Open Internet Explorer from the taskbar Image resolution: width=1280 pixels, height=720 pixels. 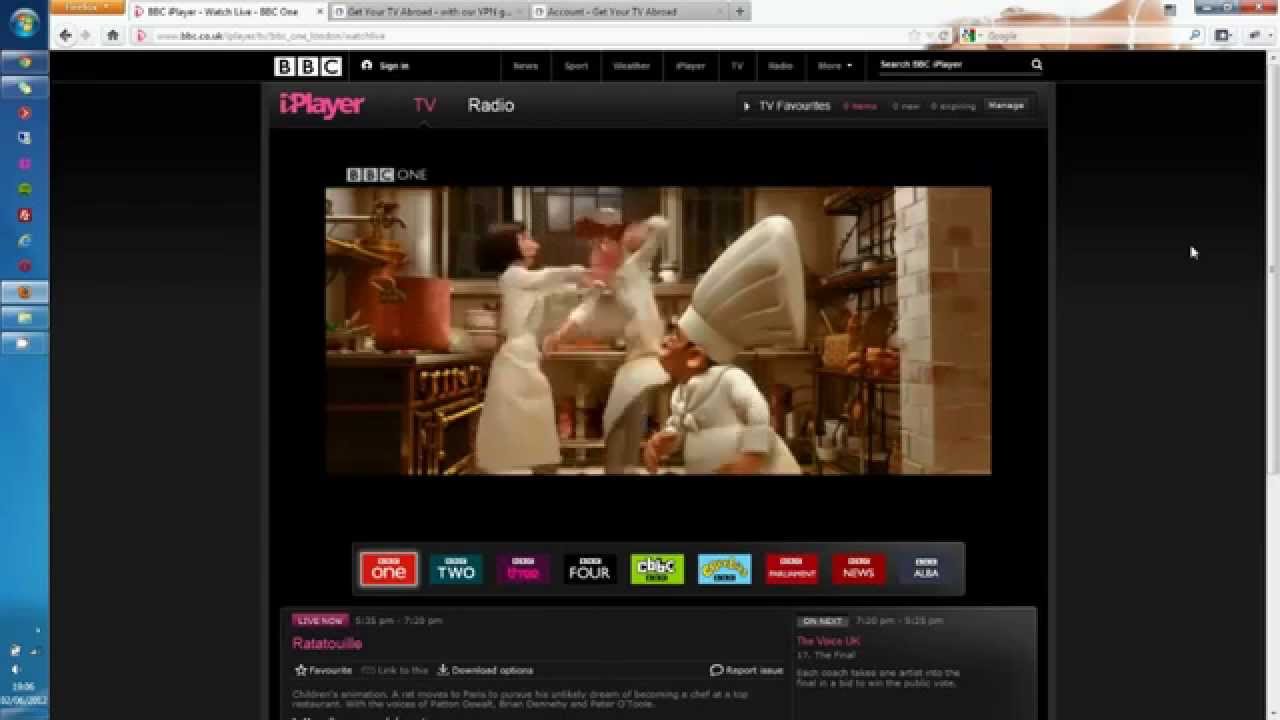[x=25, y=240]
